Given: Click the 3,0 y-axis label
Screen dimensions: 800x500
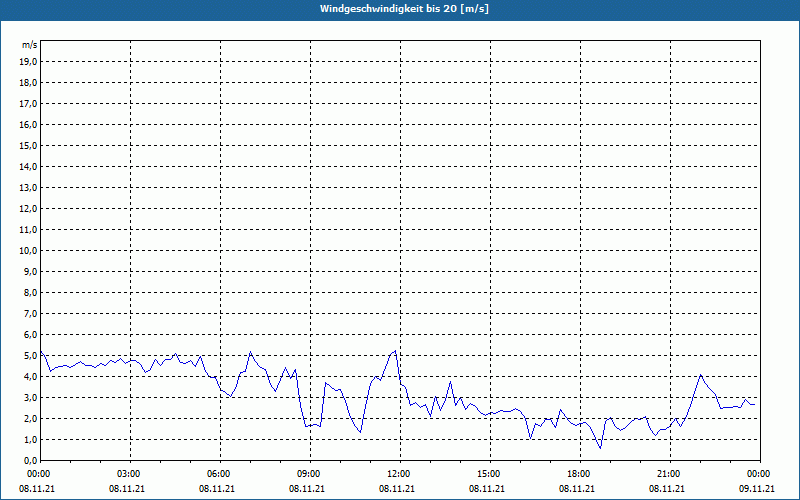Looking at the screenshot, I should point(30,397).
